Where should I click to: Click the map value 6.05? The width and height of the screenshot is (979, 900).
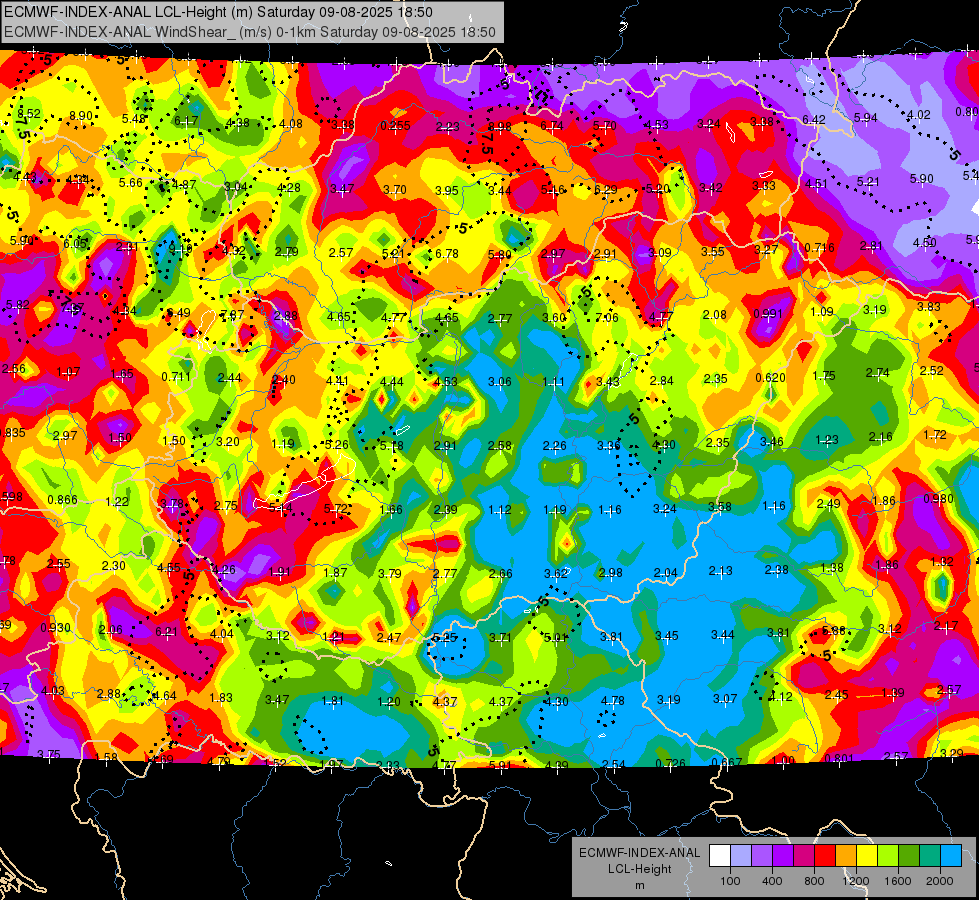pyautogui.click(x=75, y=244)
